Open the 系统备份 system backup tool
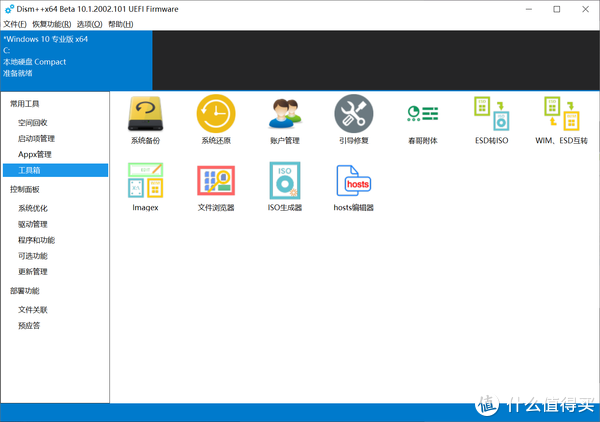Viewport: 600px width, 422px height. 145,120
